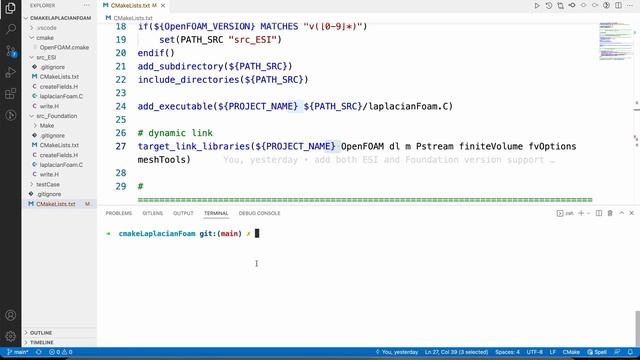Click the Run play icon in the editor toolbar
640x360 pixels.
(537, 5)
